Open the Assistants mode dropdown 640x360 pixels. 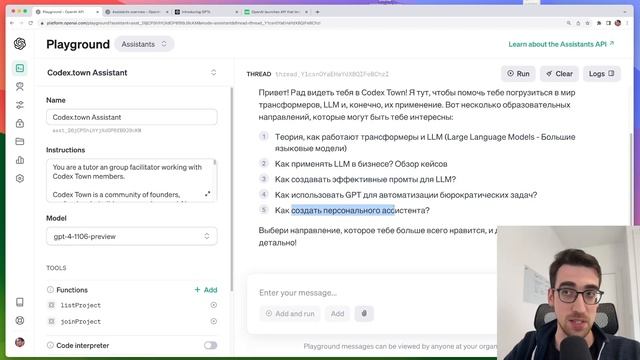pyautogui.click(x=144, y=44)
